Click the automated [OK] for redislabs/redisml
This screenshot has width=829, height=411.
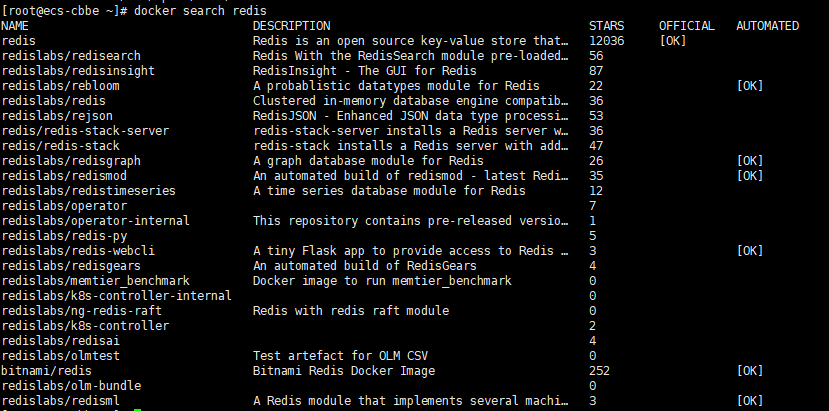tap(750, 401)
